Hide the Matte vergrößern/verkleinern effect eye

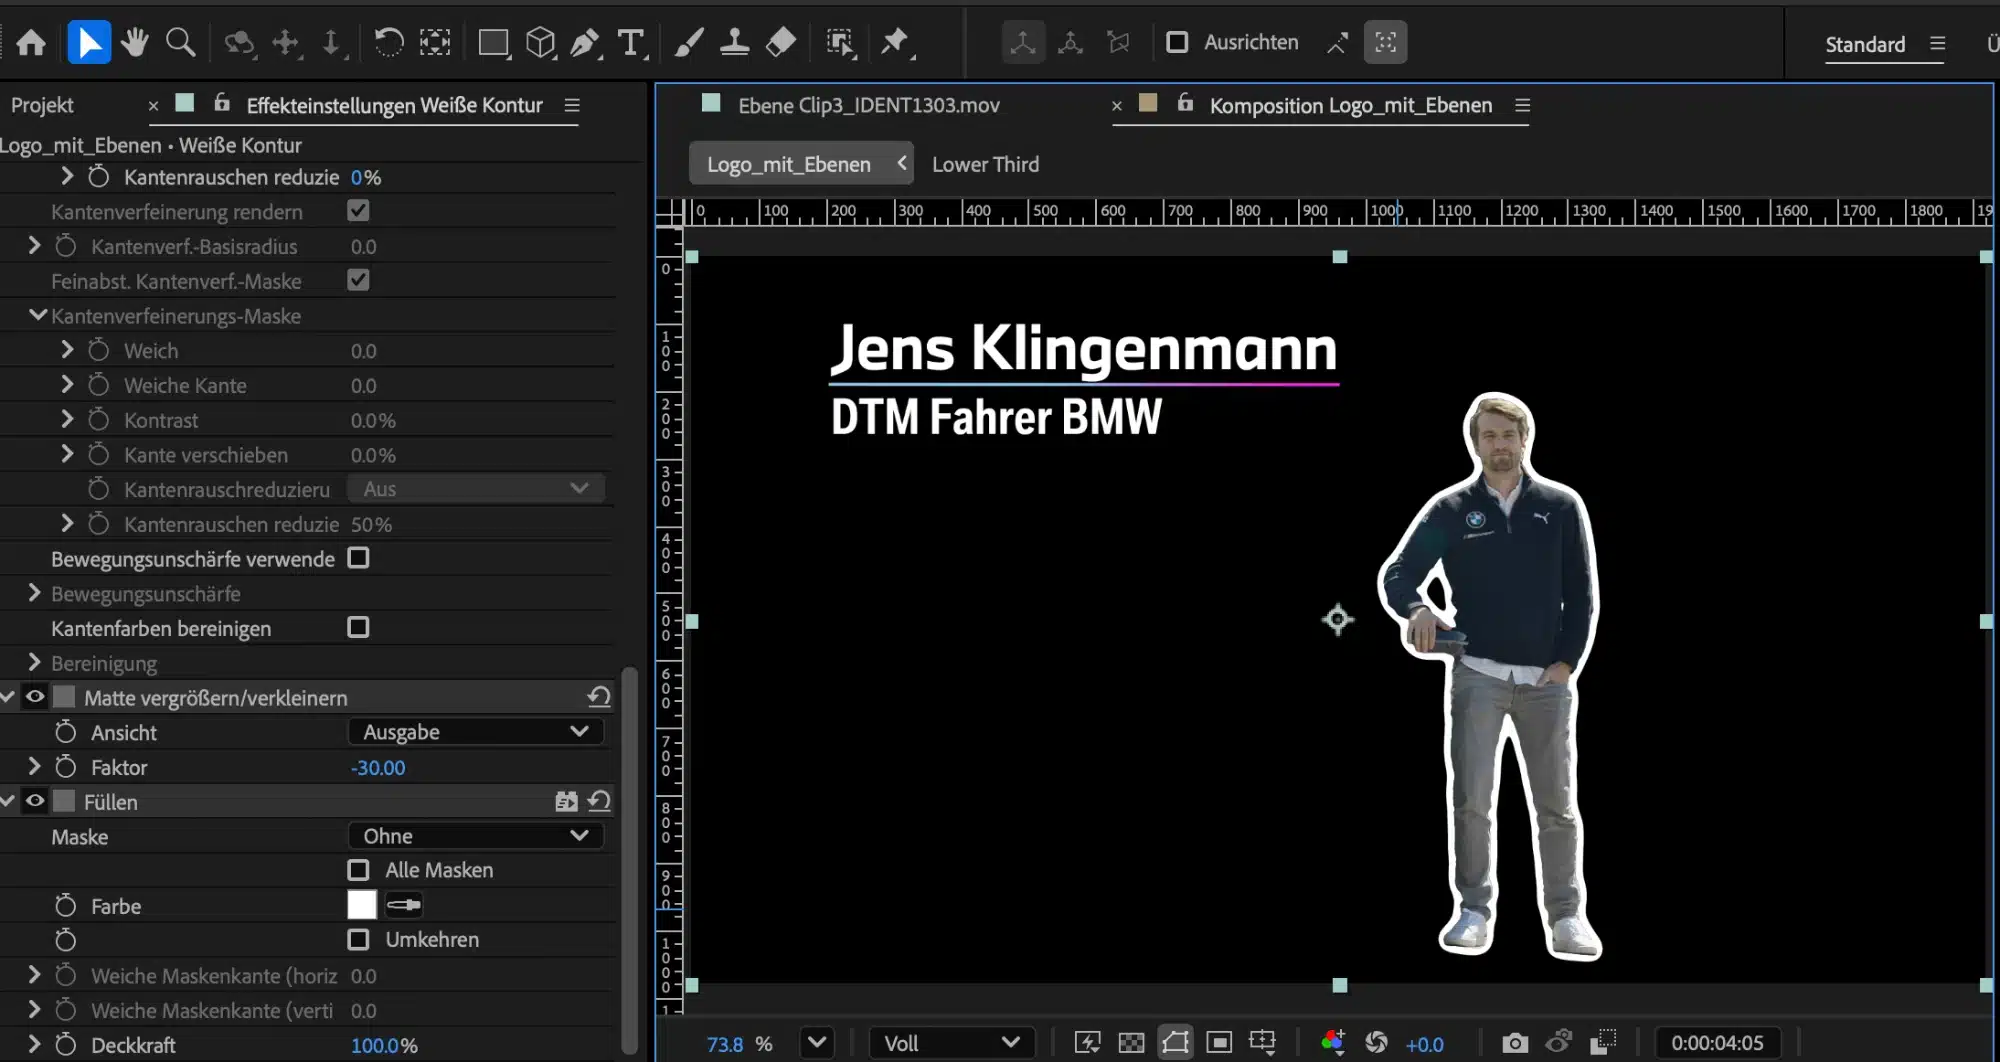(x=35, y=697)
